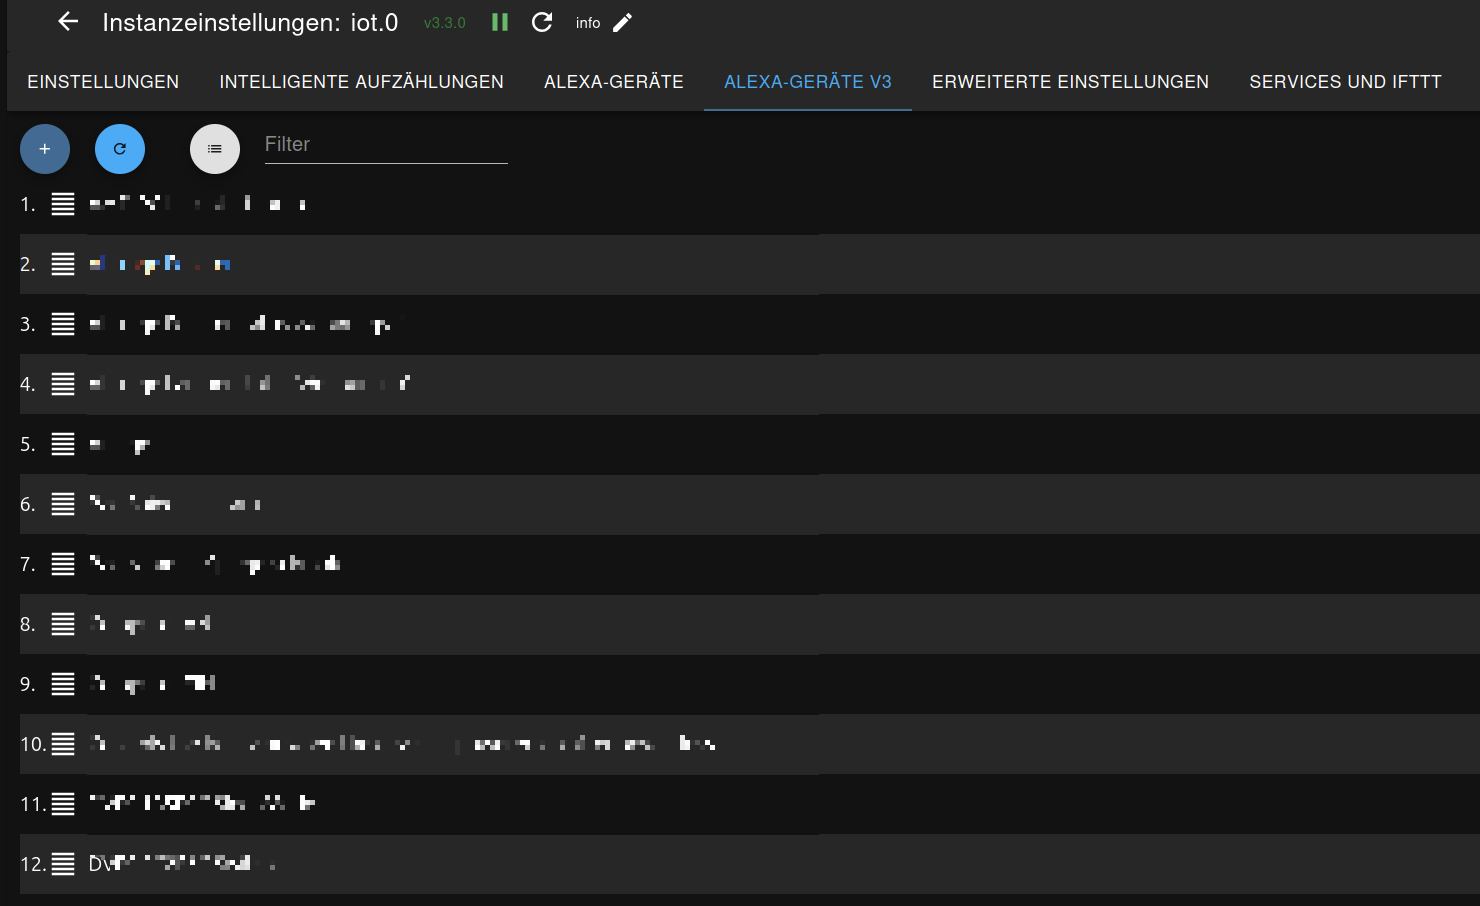Refresh the device list with blue reload icon
The height and width of the screenshot is (906, 1480).
(120, 148)
